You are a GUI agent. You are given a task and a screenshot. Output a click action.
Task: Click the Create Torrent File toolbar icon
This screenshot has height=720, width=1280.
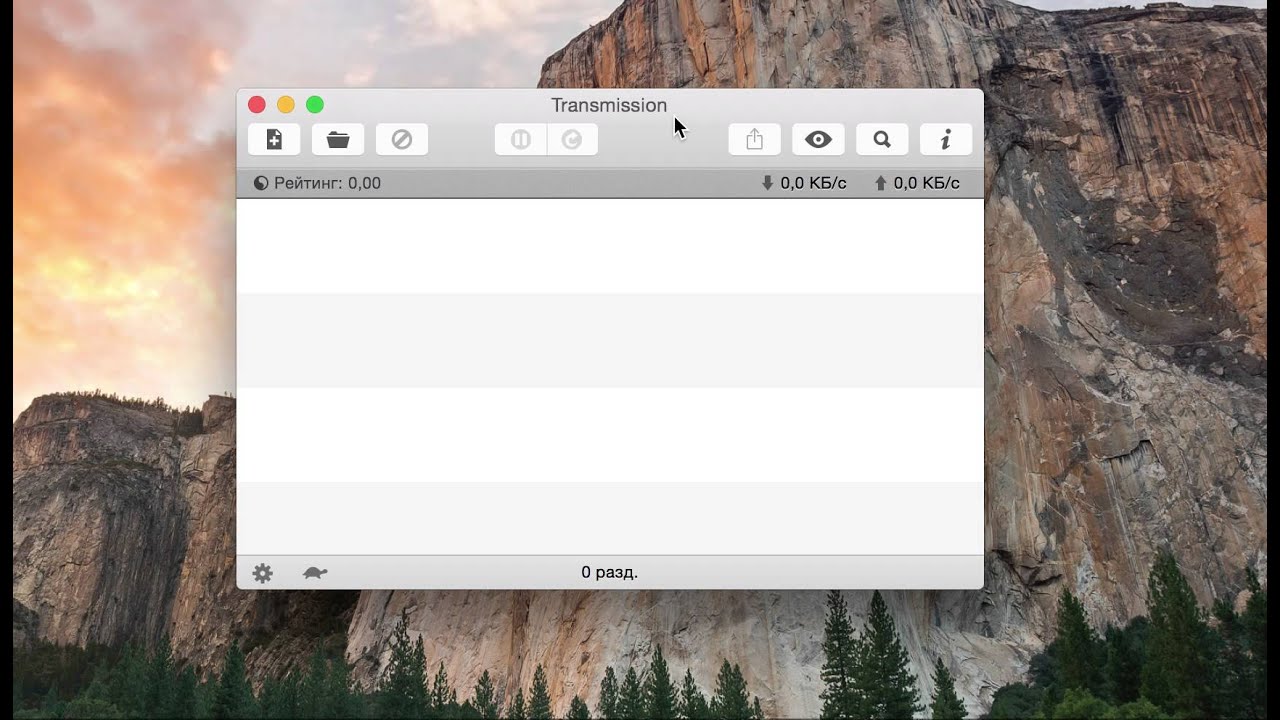point(274,140)
